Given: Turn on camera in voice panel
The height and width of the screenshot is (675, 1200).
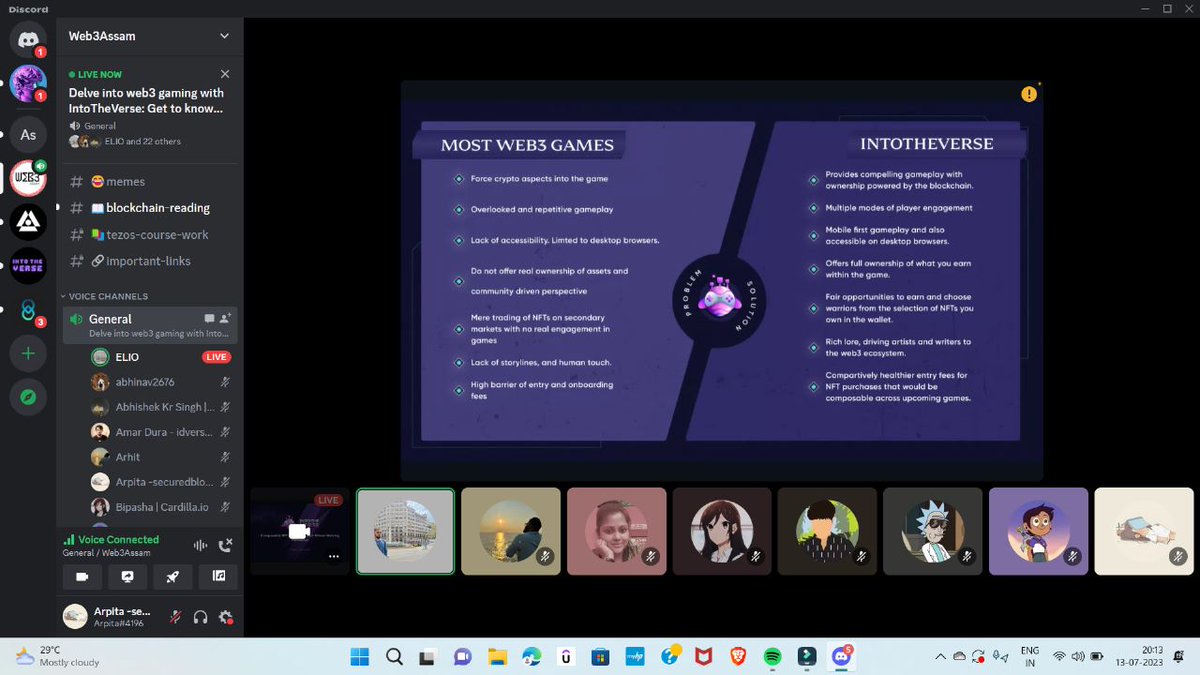Looking at the screenshot, I should point(82,576).
